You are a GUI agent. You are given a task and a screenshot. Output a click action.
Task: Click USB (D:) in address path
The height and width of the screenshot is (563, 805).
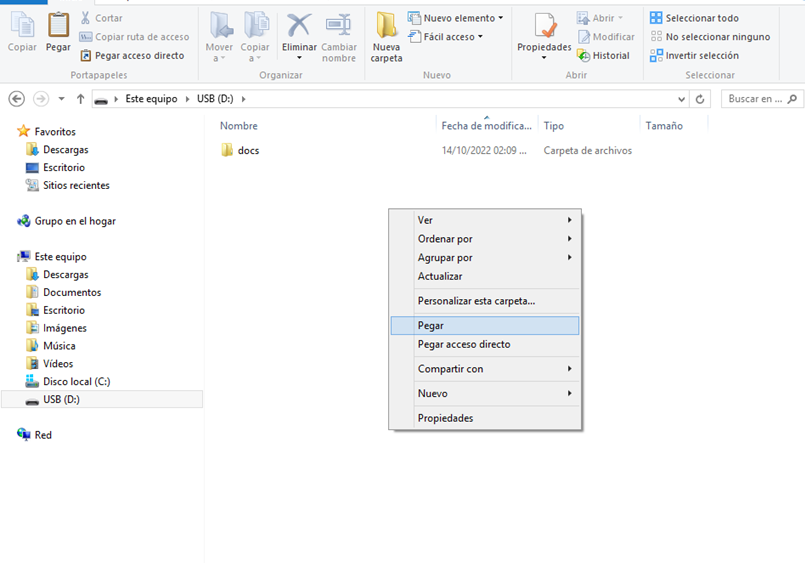coord(215,99)
